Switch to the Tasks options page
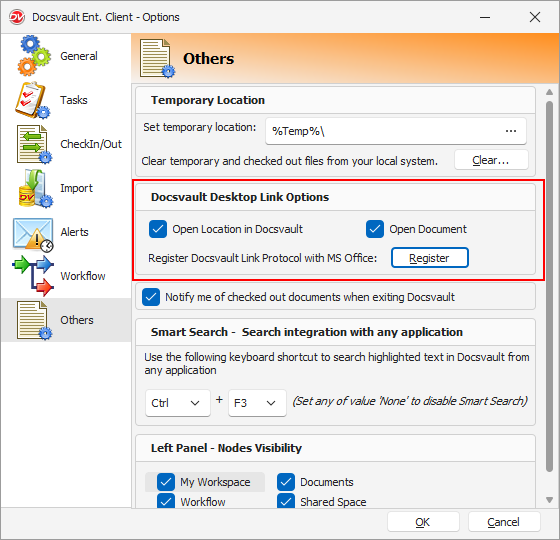Viewport: 560px width, 540px height. (x=66, y=100)
